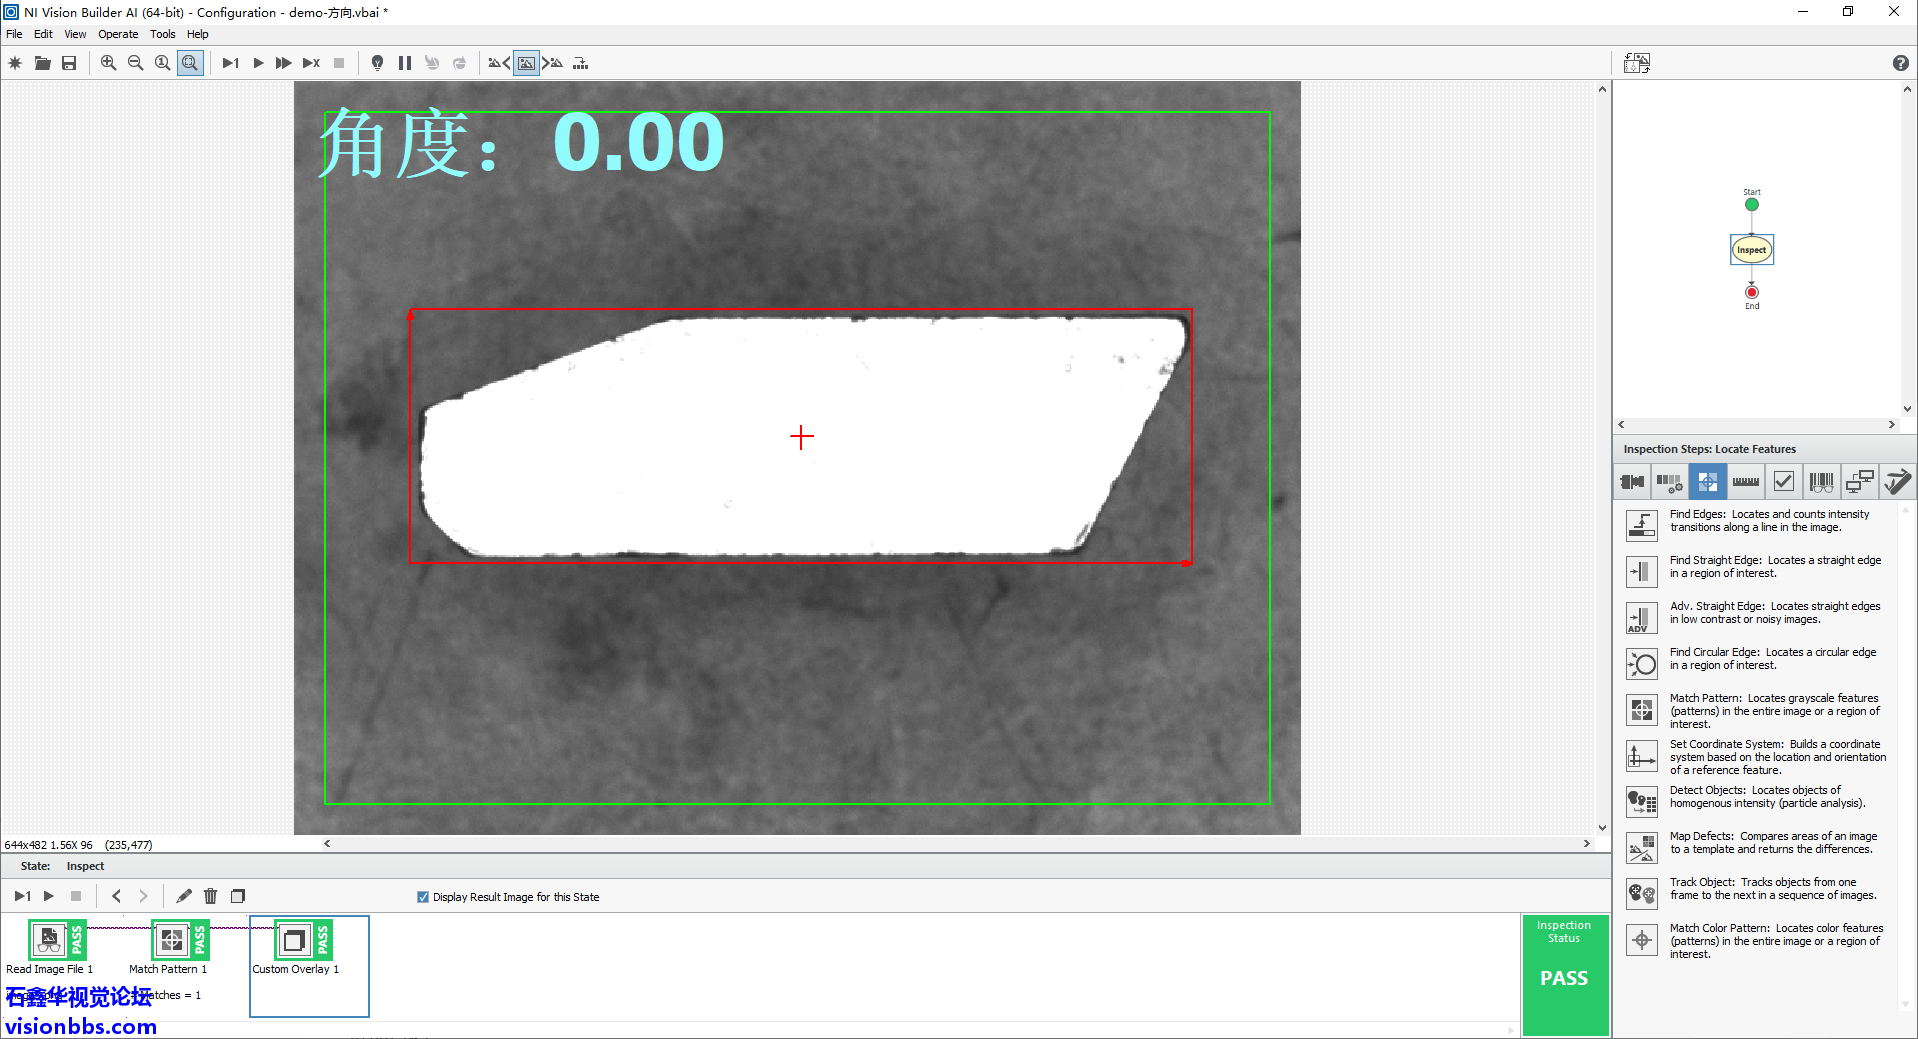Viewport: 1918px width, 1039px height.
Task: Select the Match Pattern 1 step thumbnail
Action: tap(172, 941)
